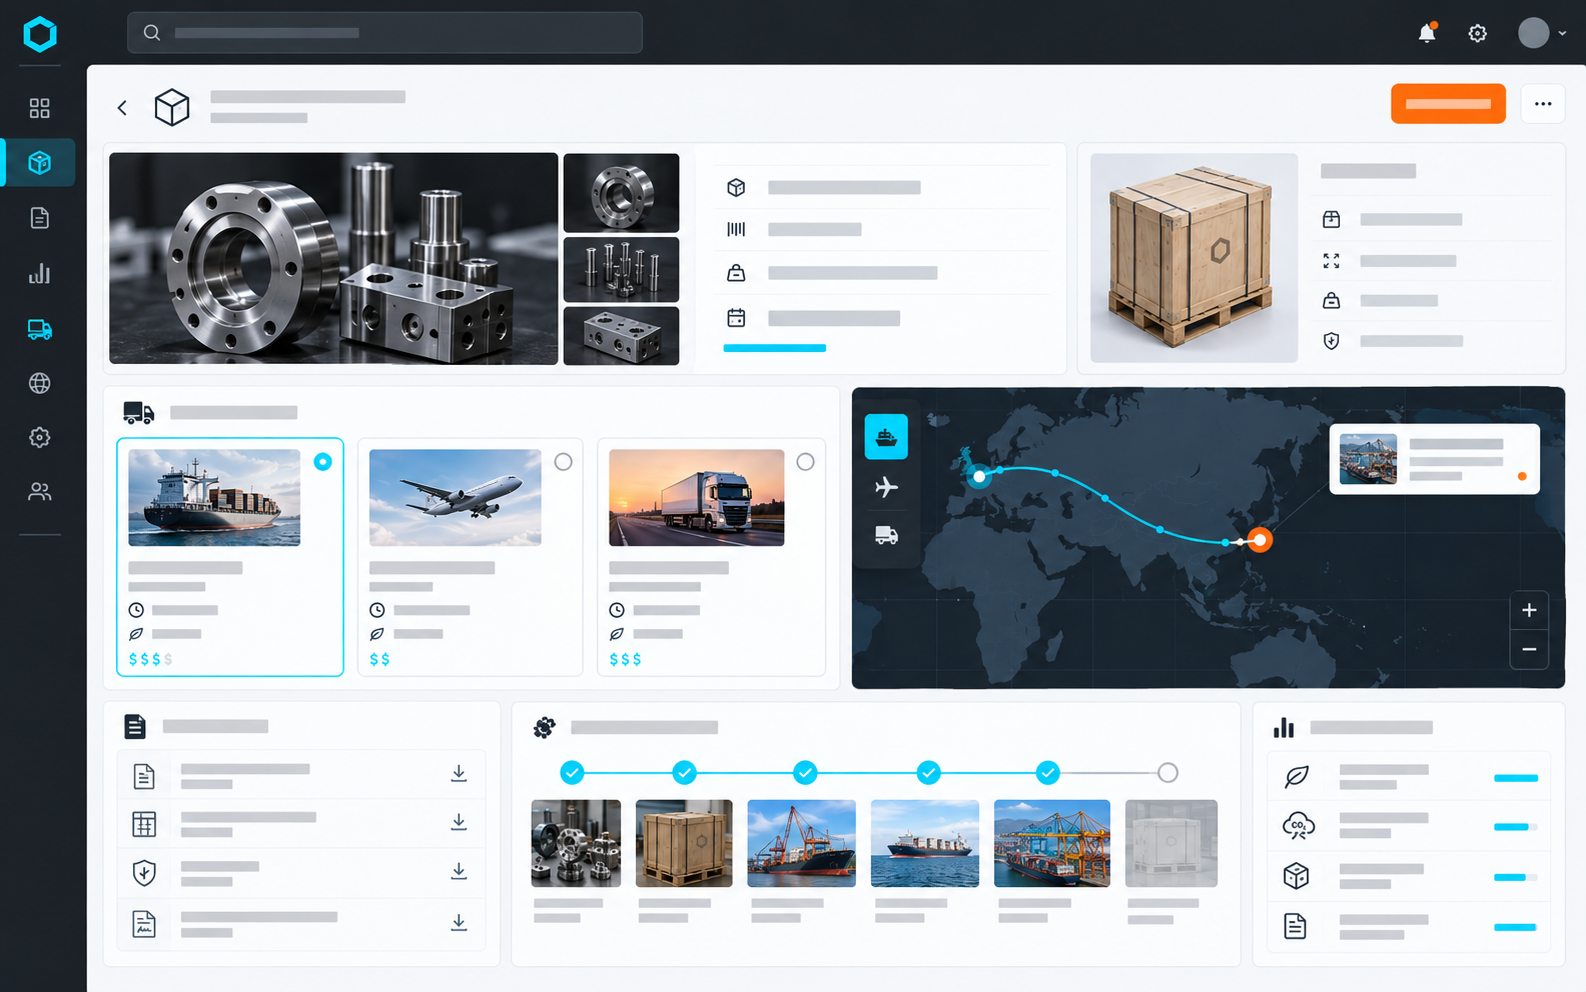Click the last unfilled timeline step marker
Image resolution: width=1586 pixels, height=992 pixels.
click(1168, 773)
